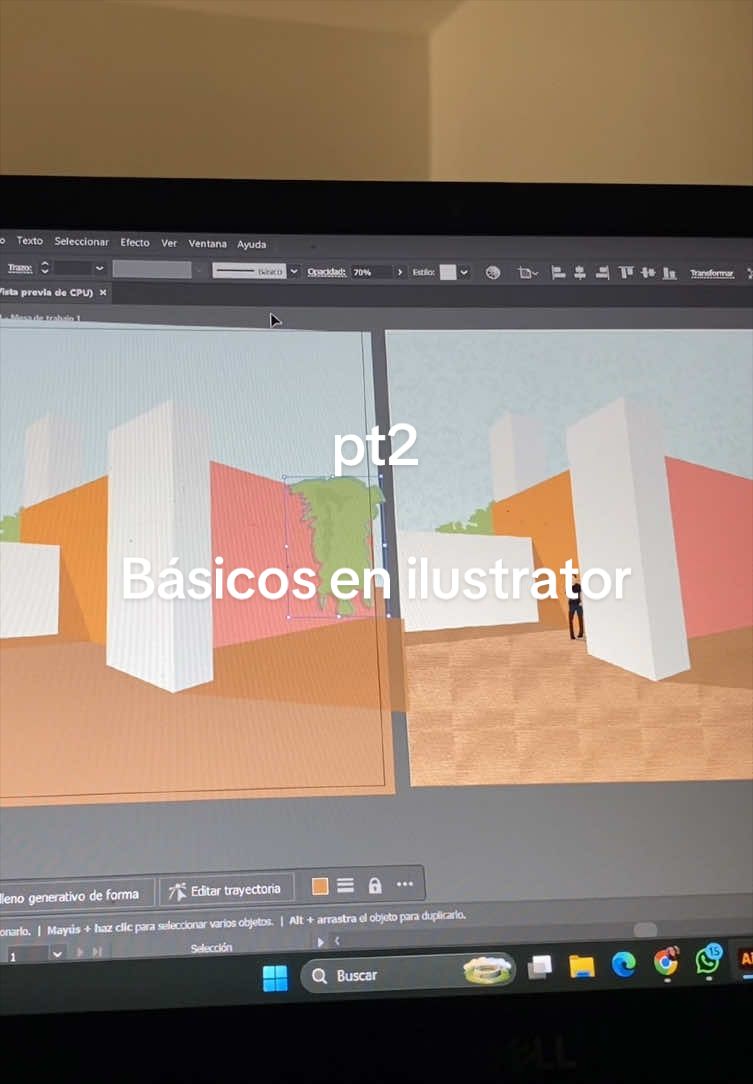Image resolution: width=753 pixels, height=1084 pixels.
Task: Click the Trazo stroke label link
Action: point(20,268)
